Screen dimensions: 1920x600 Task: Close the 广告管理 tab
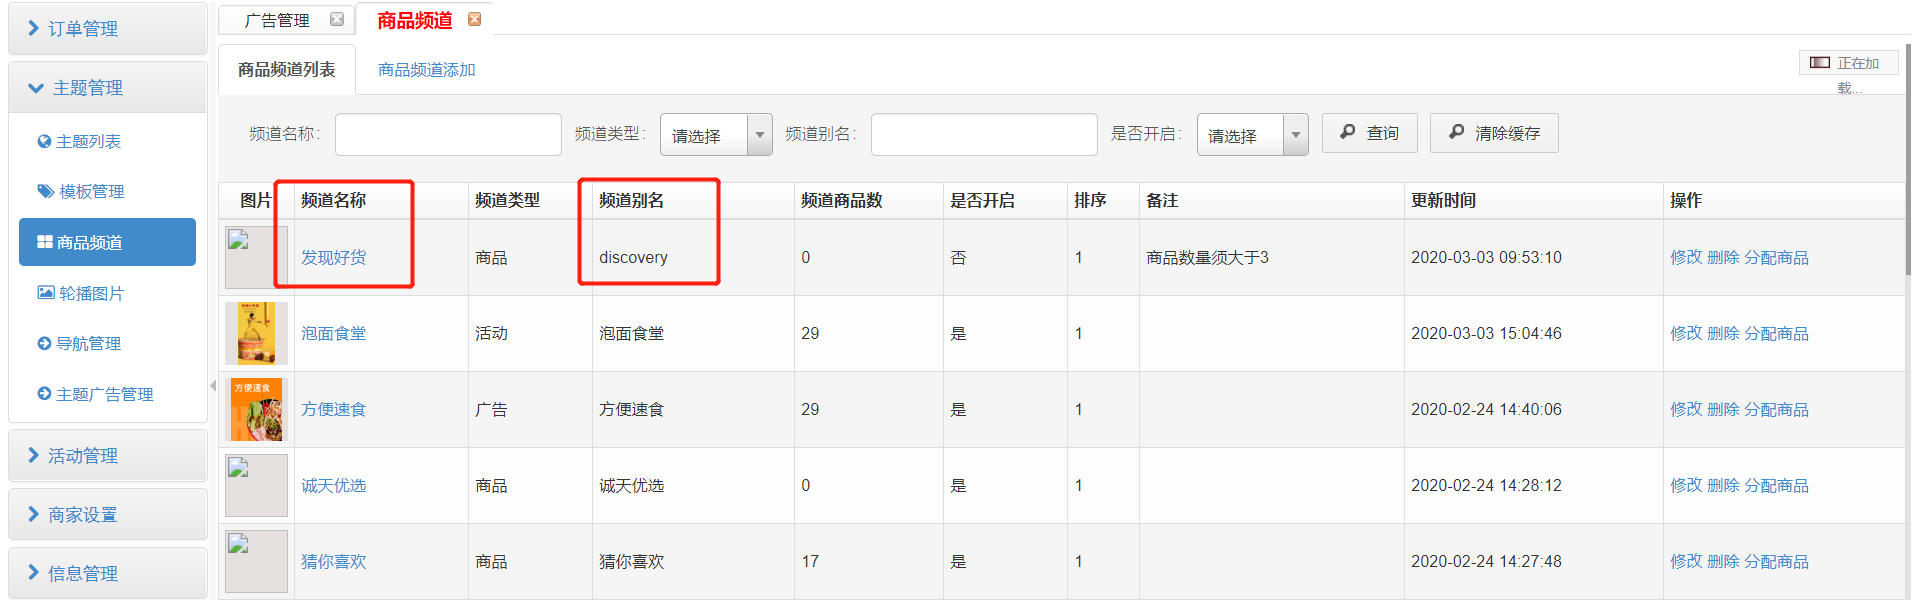(x=337, y=19)
